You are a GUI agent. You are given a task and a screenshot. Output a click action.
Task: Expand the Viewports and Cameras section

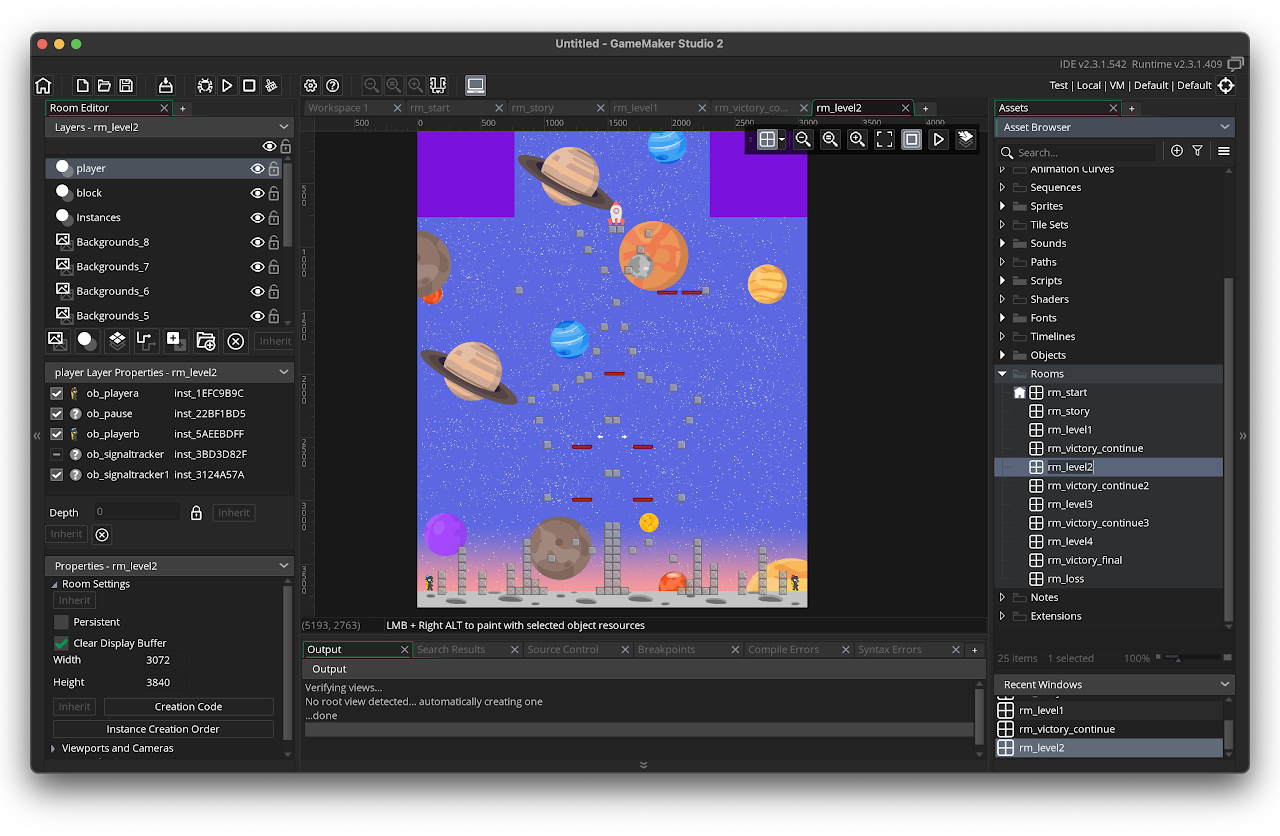pyautogui.click(x=54, y=748)
